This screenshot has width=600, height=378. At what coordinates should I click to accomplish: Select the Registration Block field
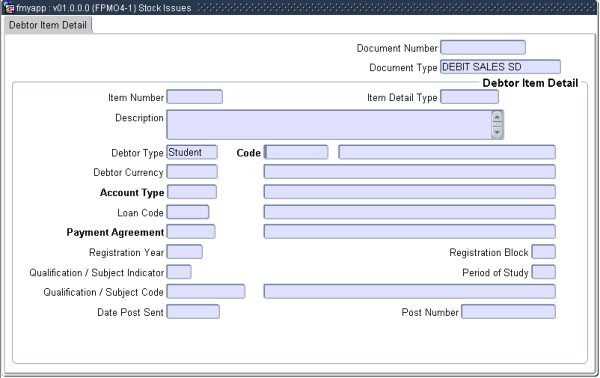[544, 252]
